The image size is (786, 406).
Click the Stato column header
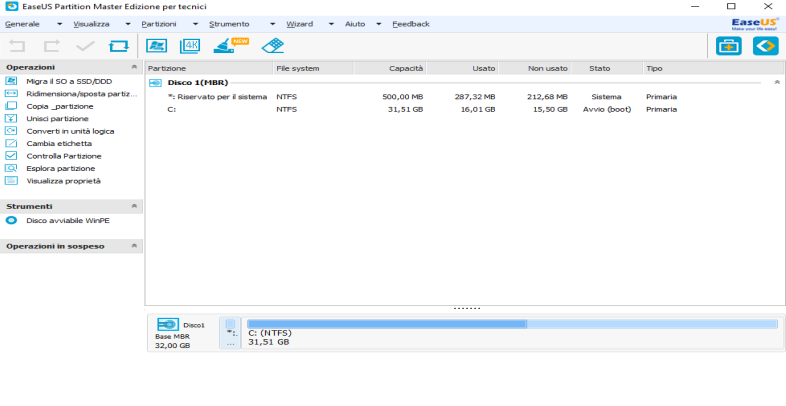click(607, 68)
